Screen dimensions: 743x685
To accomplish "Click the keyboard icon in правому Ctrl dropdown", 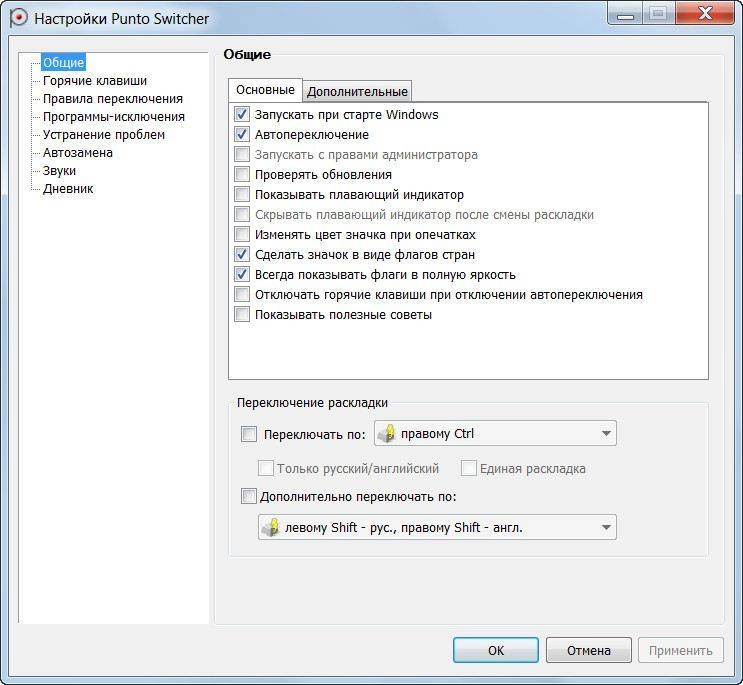I will tap(387, 433).
